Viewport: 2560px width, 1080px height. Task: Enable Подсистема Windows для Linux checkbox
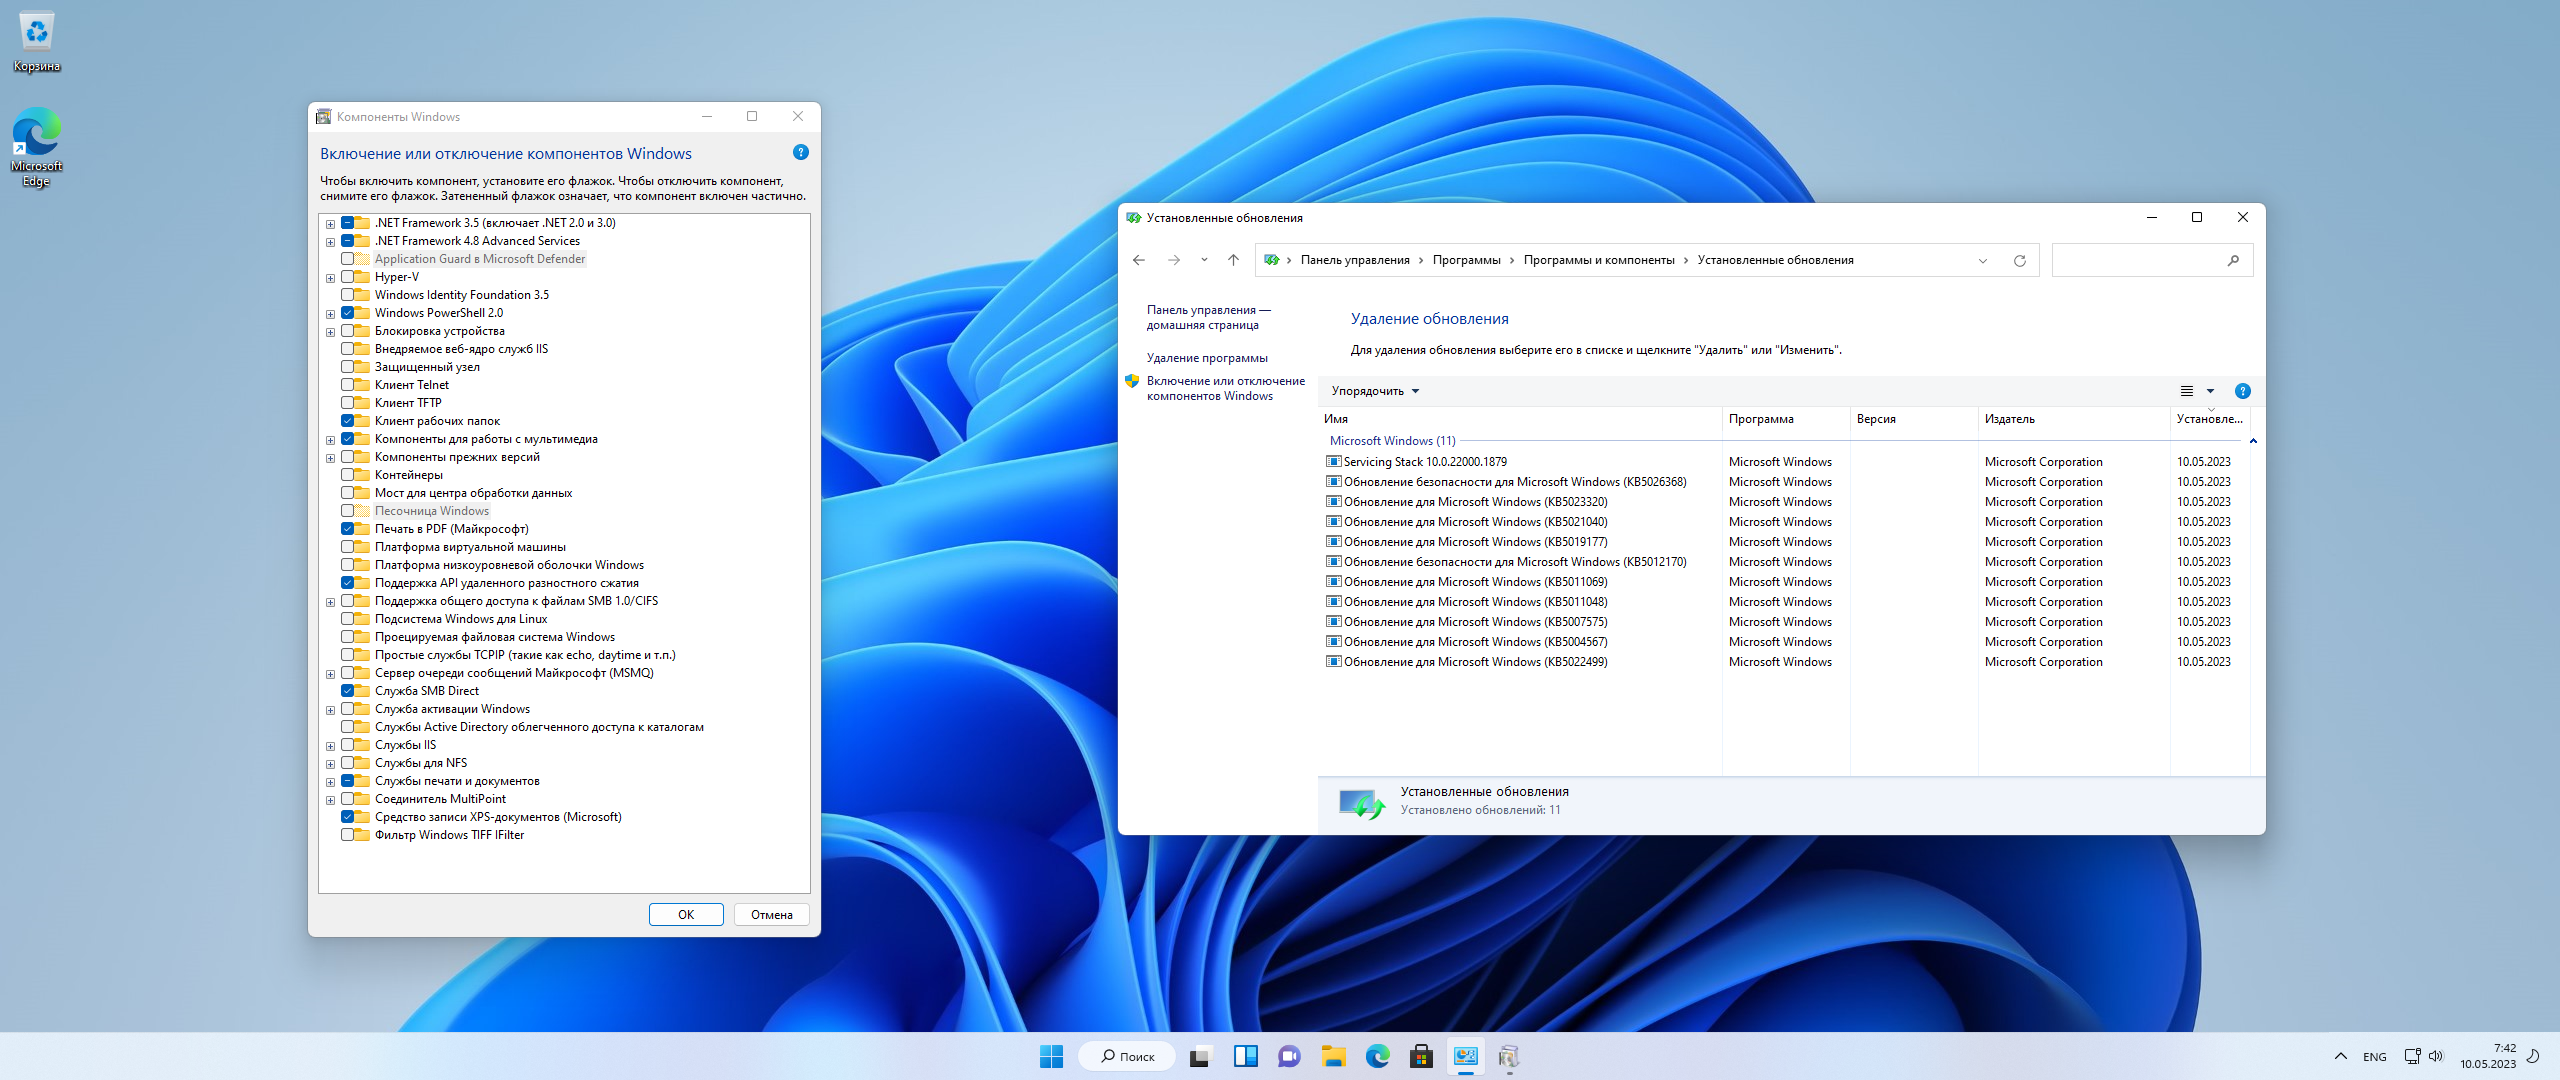coord(347,619)
